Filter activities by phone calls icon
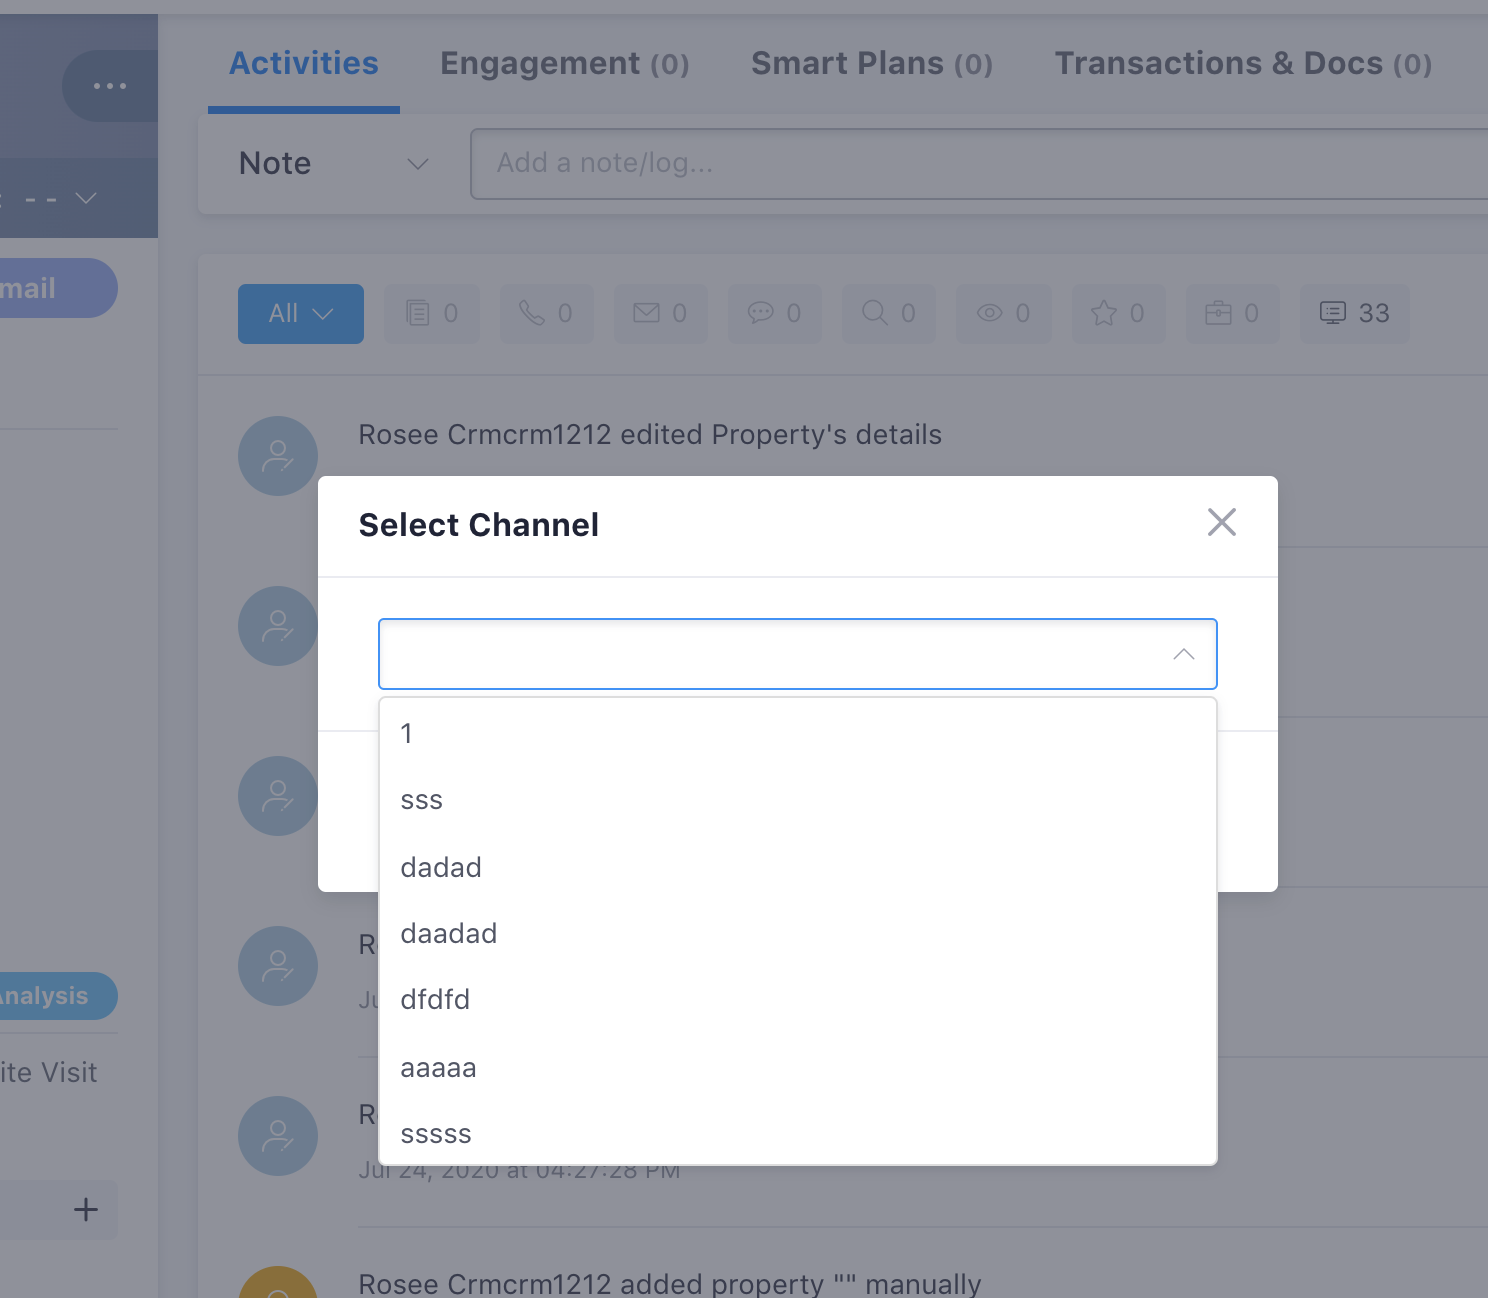This screenshot has height=1298, width=1488. 546,314
